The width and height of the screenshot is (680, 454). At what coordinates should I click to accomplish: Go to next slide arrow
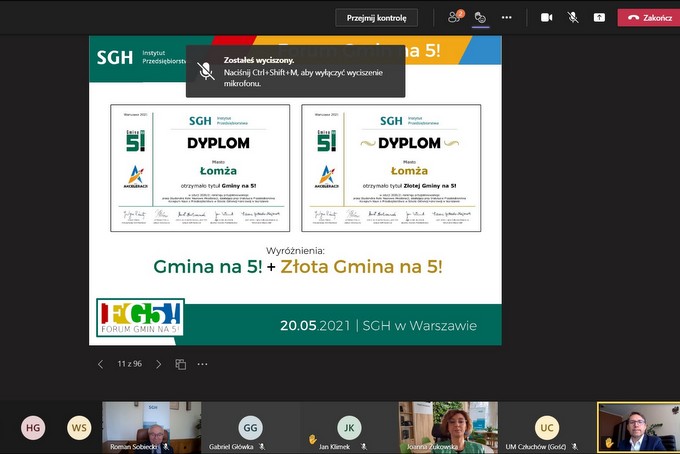click(158, 364)
